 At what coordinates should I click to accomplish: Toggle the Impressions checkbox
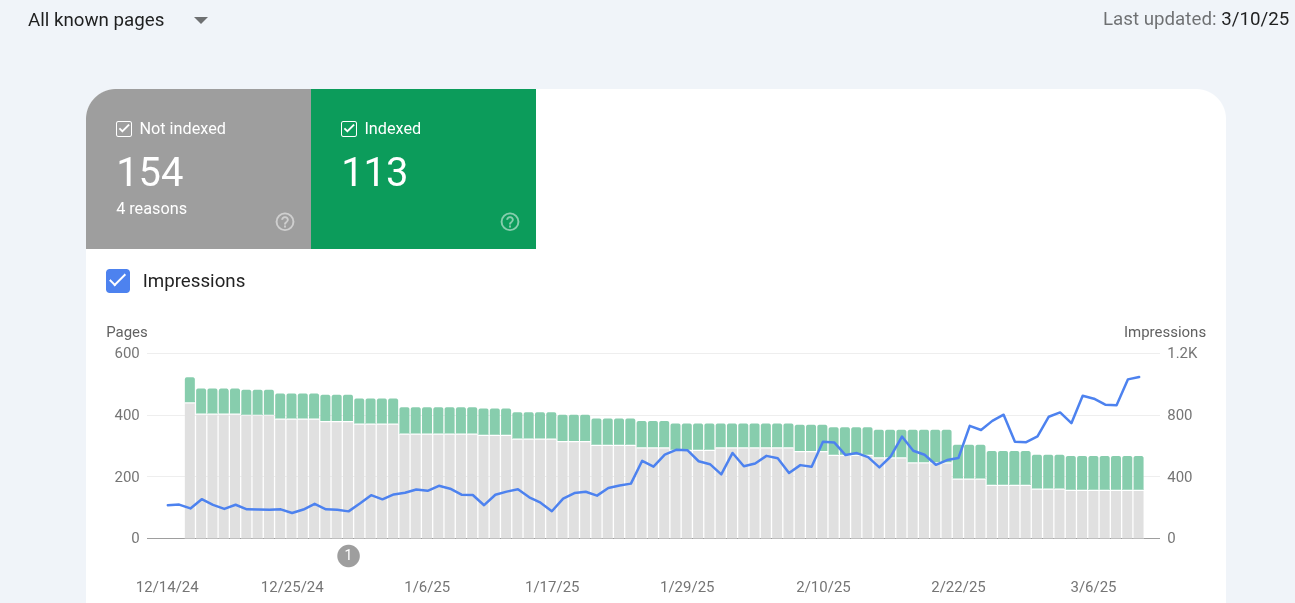[x=118, y=281]
